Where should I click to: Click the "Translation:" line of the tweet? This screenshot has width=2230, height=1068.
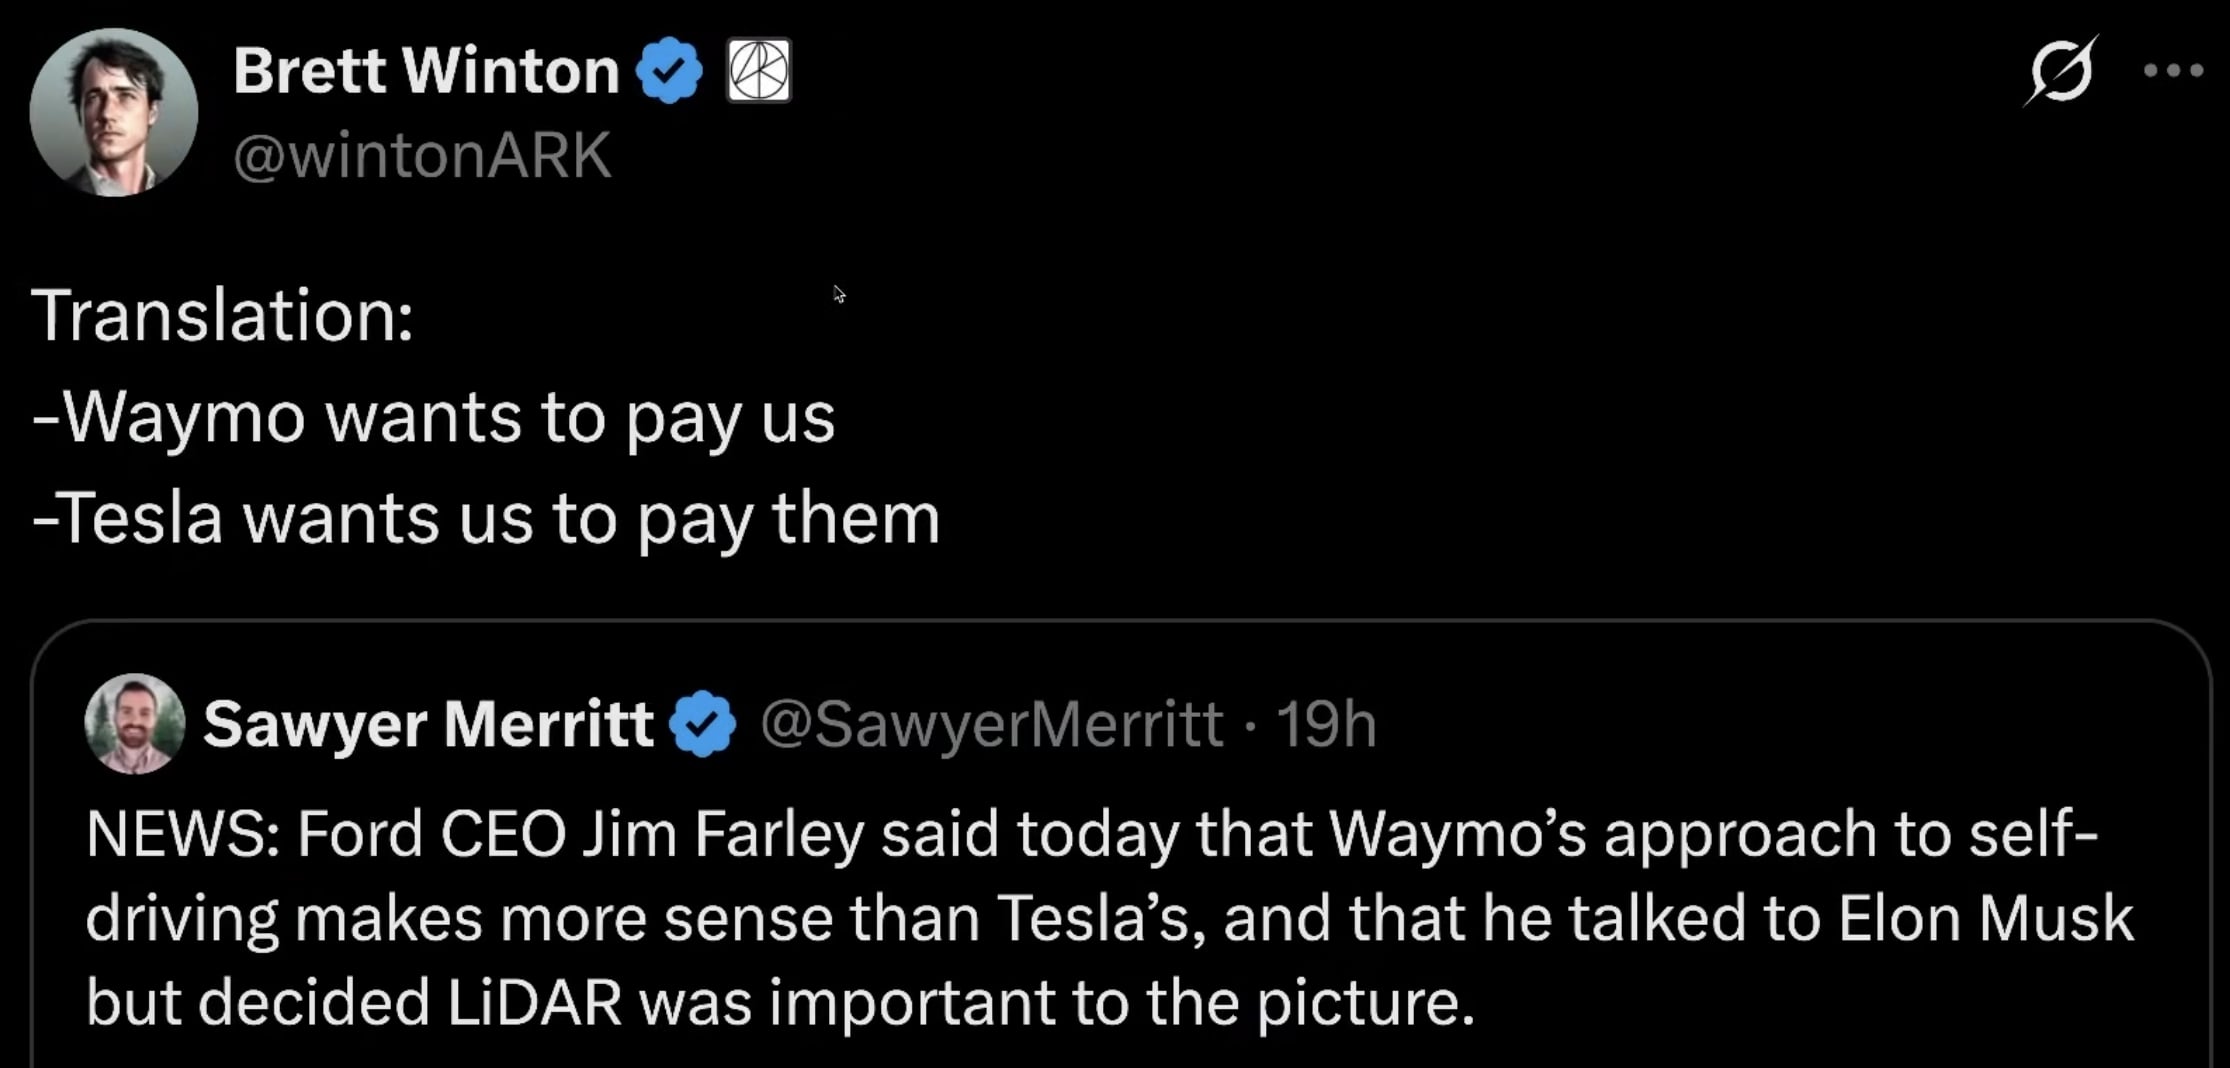click(222, 316)
